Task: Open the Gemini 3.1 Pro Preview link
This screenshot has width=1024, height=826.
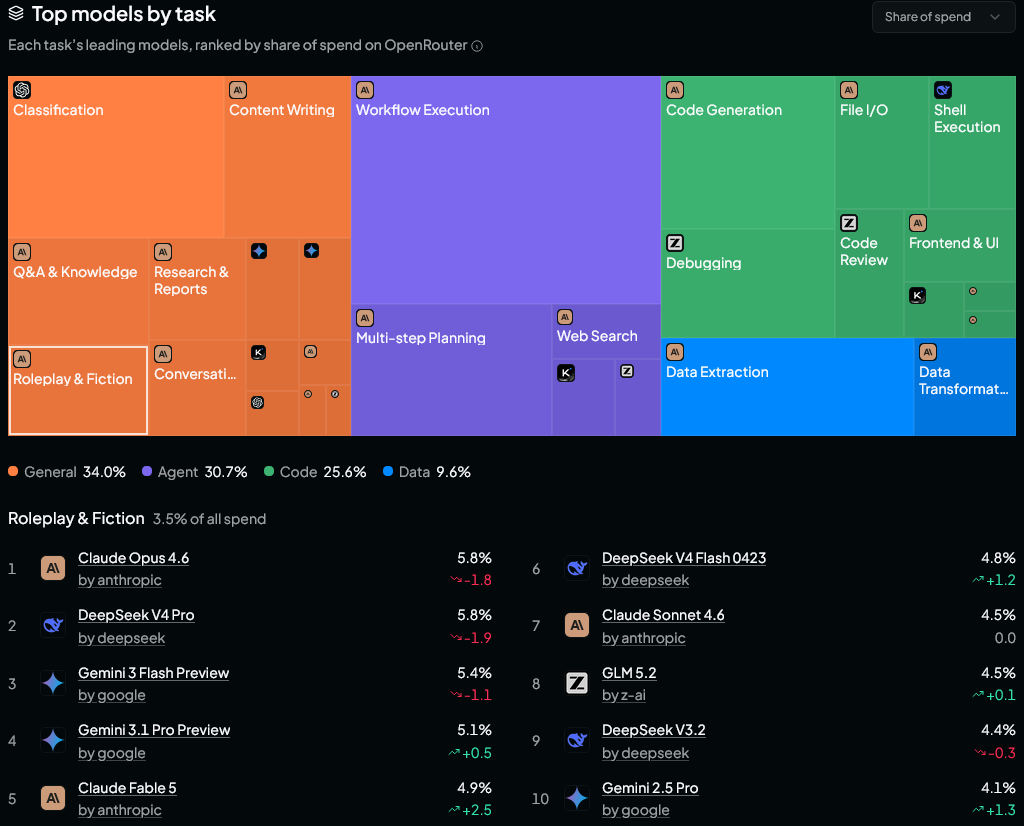Action: point(154,730)
